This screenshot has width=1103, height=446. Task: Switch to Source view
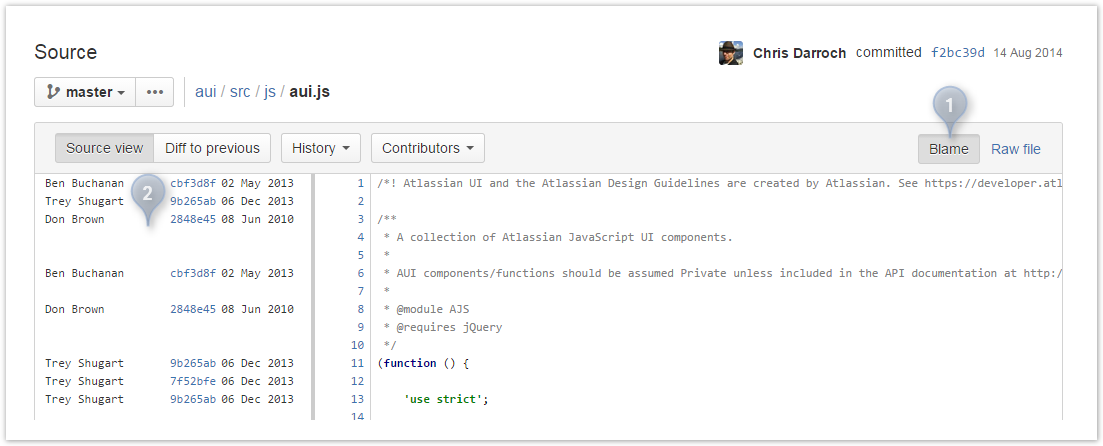pos(105,148)
